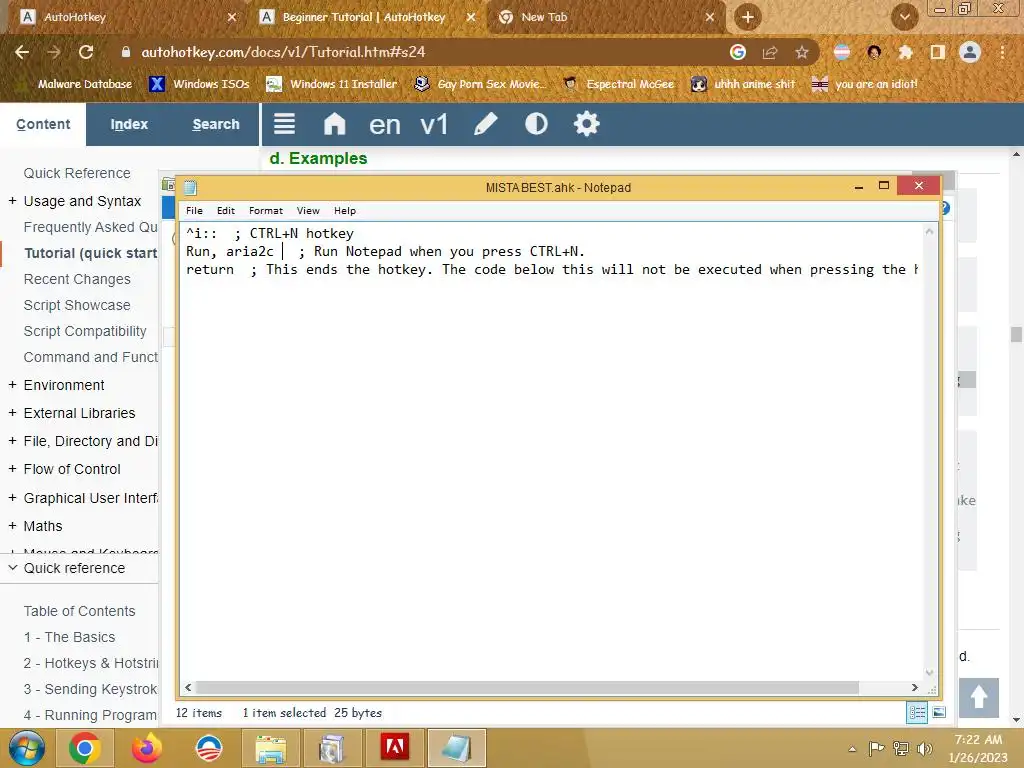The height and width of the screenshot is (768, 1024).
Task: Open the Quick Reference sidebar link
Action: pos(77,173)
